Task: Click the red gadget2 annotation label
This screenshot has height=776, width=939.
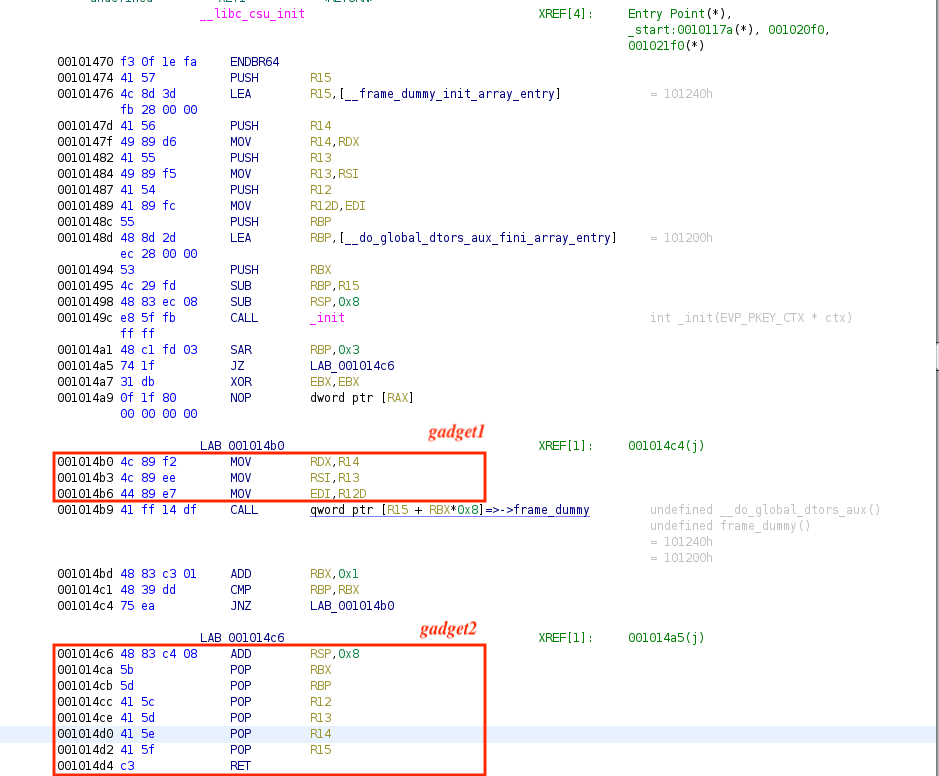Action: (447, 629)
